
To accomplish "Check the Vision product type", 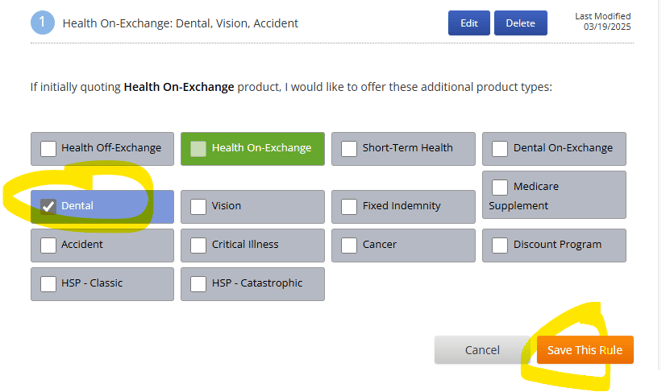I will pos(198,206).
